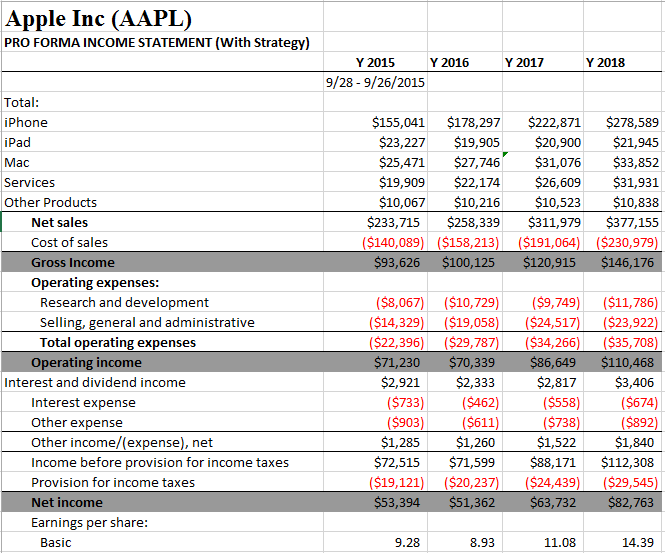Click the Provision for income taxes label
The height and width of the screenshot is (553, 665).
pyautogui.click(x=113, y=482)
